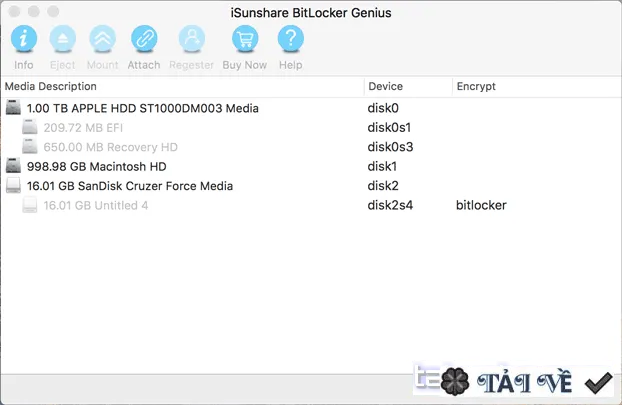Open the Regester user icon
The image size is (622, 405).
click(192, 38)
